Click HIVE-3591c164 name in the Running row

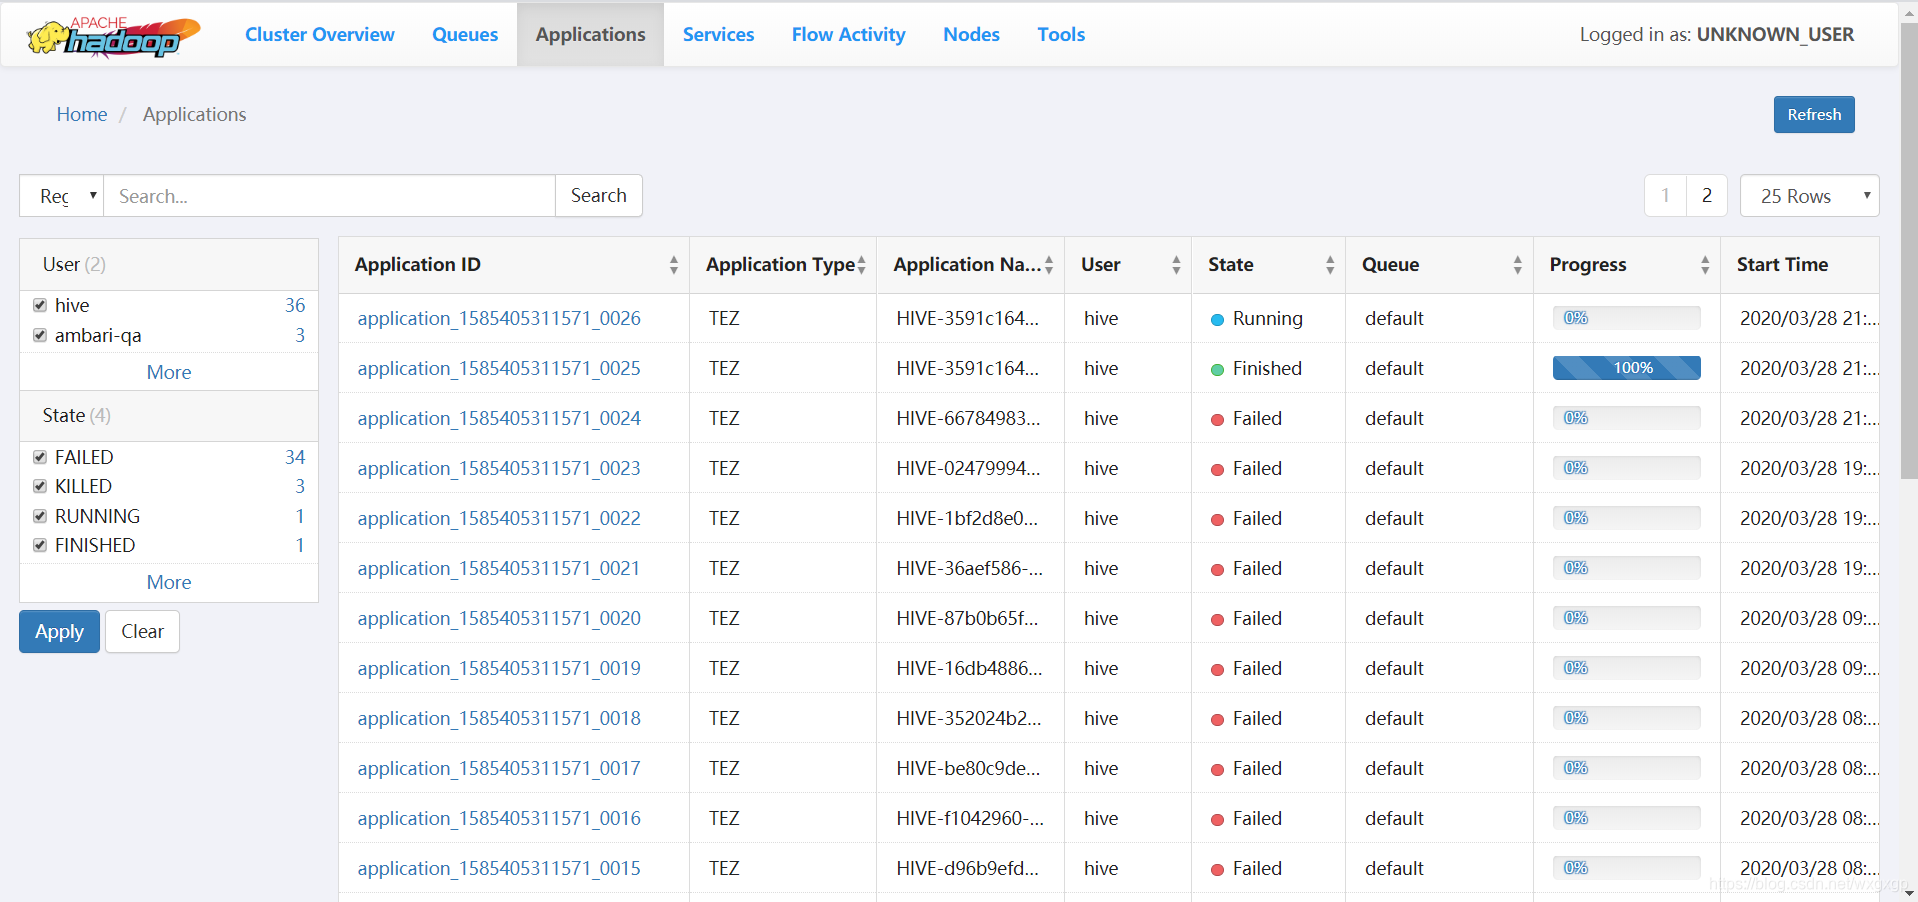coord(967,319)
